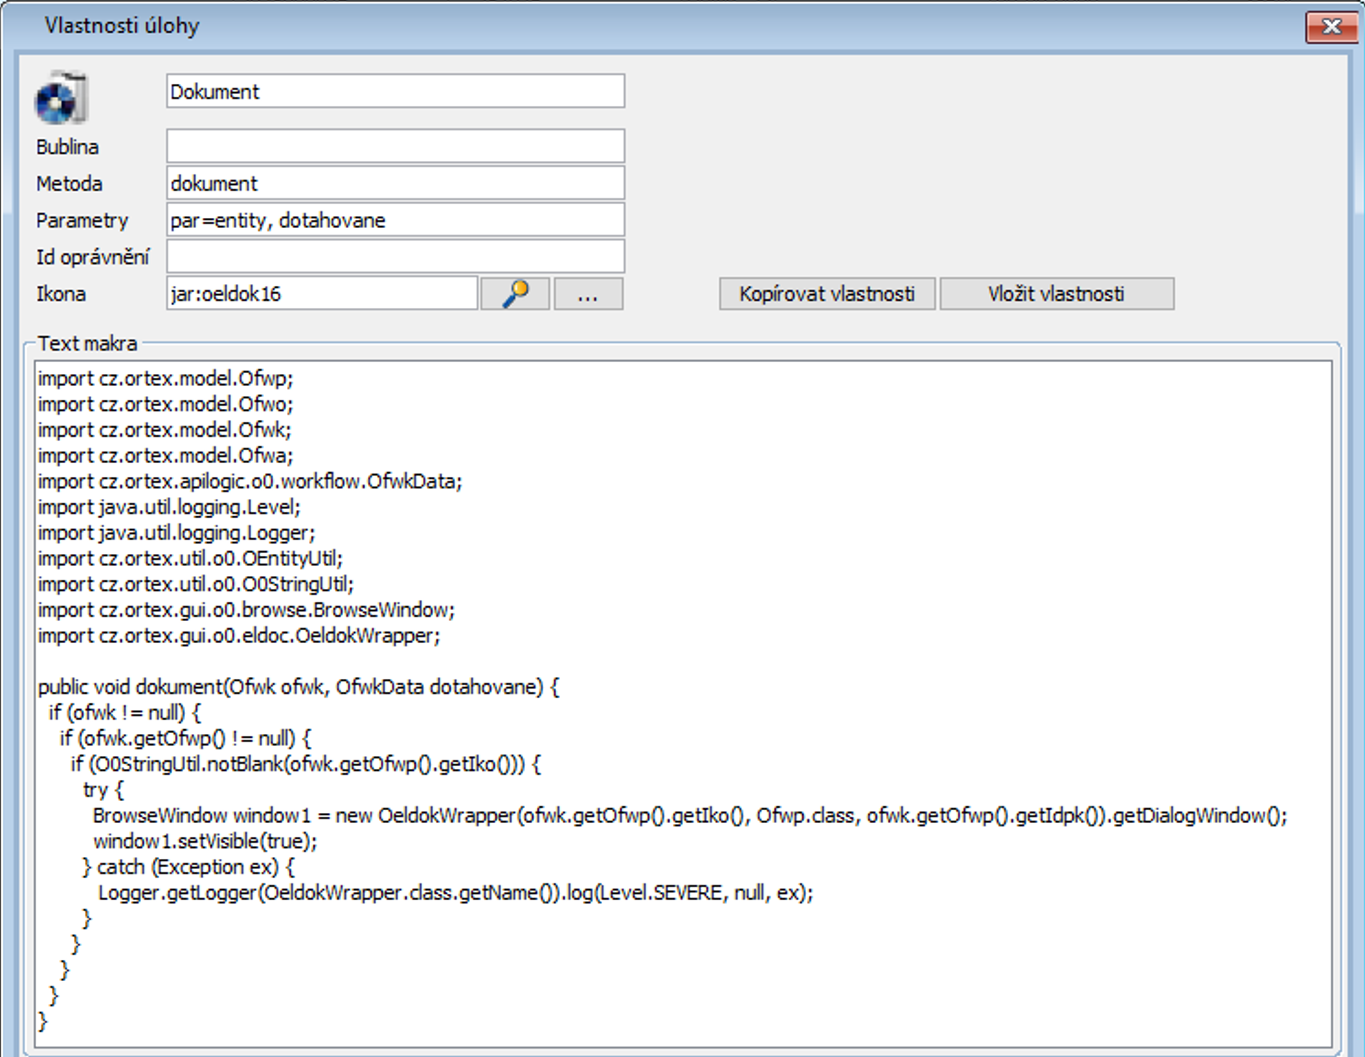The height and width of the screenshot is (1057, 1365).
Task: Place cursor on the BrowseWindow window1 line
Action: pos(690,816)
